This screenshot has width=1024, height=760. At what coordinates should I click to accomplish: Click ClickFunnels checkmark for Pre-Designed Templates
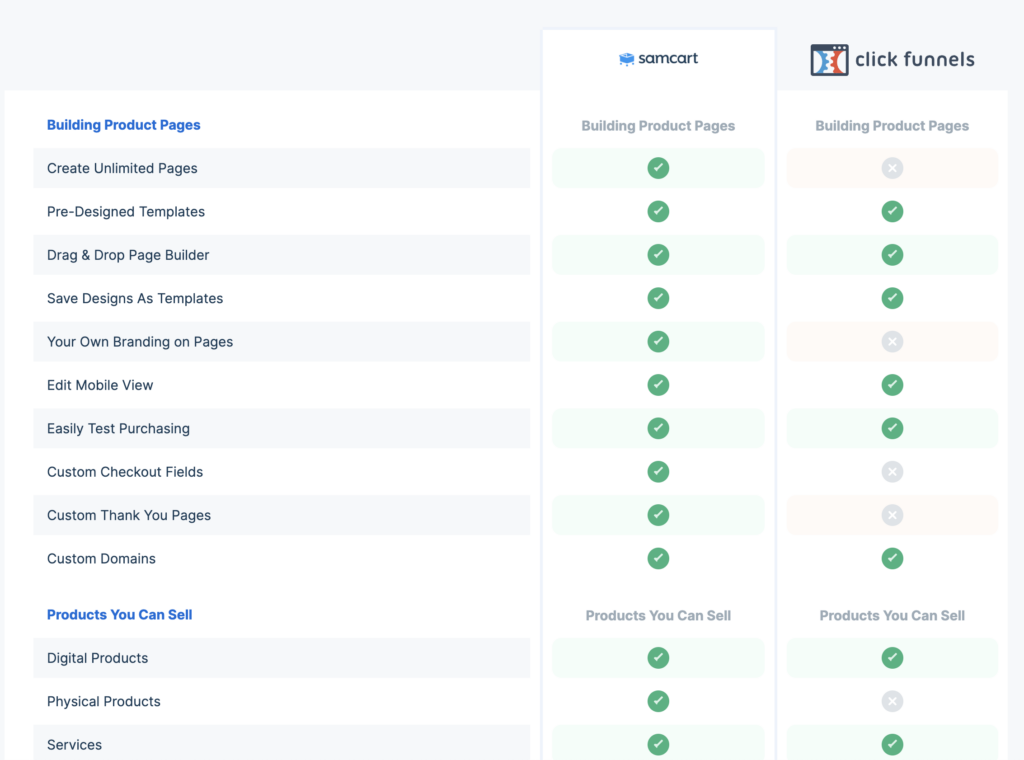point(892,212)
